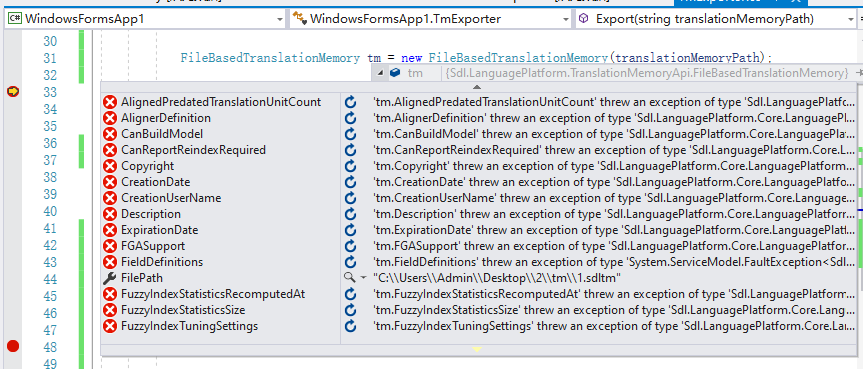This screenshot has width=863, height=369.
Task: Collapse the tm datatip expander arrow
Action: pyautogui.click(x=380, y=73)
